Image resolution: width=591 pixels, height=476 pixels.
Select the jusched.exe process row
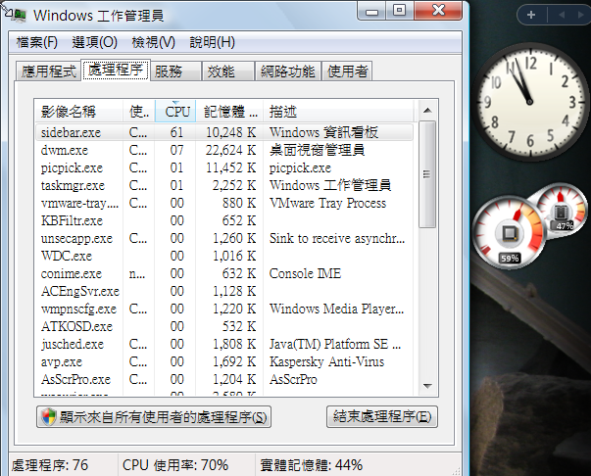click(224, 344)
